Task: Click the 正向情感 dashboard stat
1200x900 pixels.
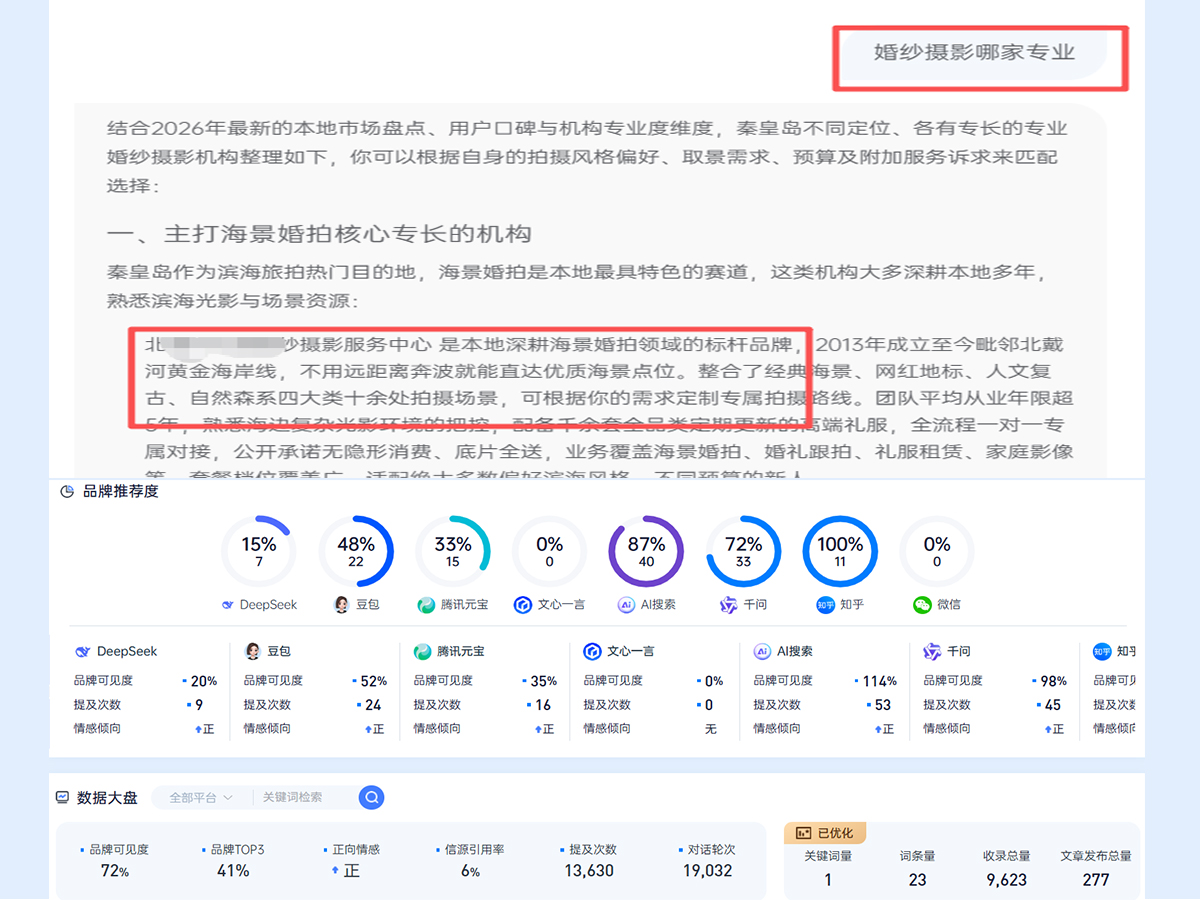Action: click(x=351, y=860)
